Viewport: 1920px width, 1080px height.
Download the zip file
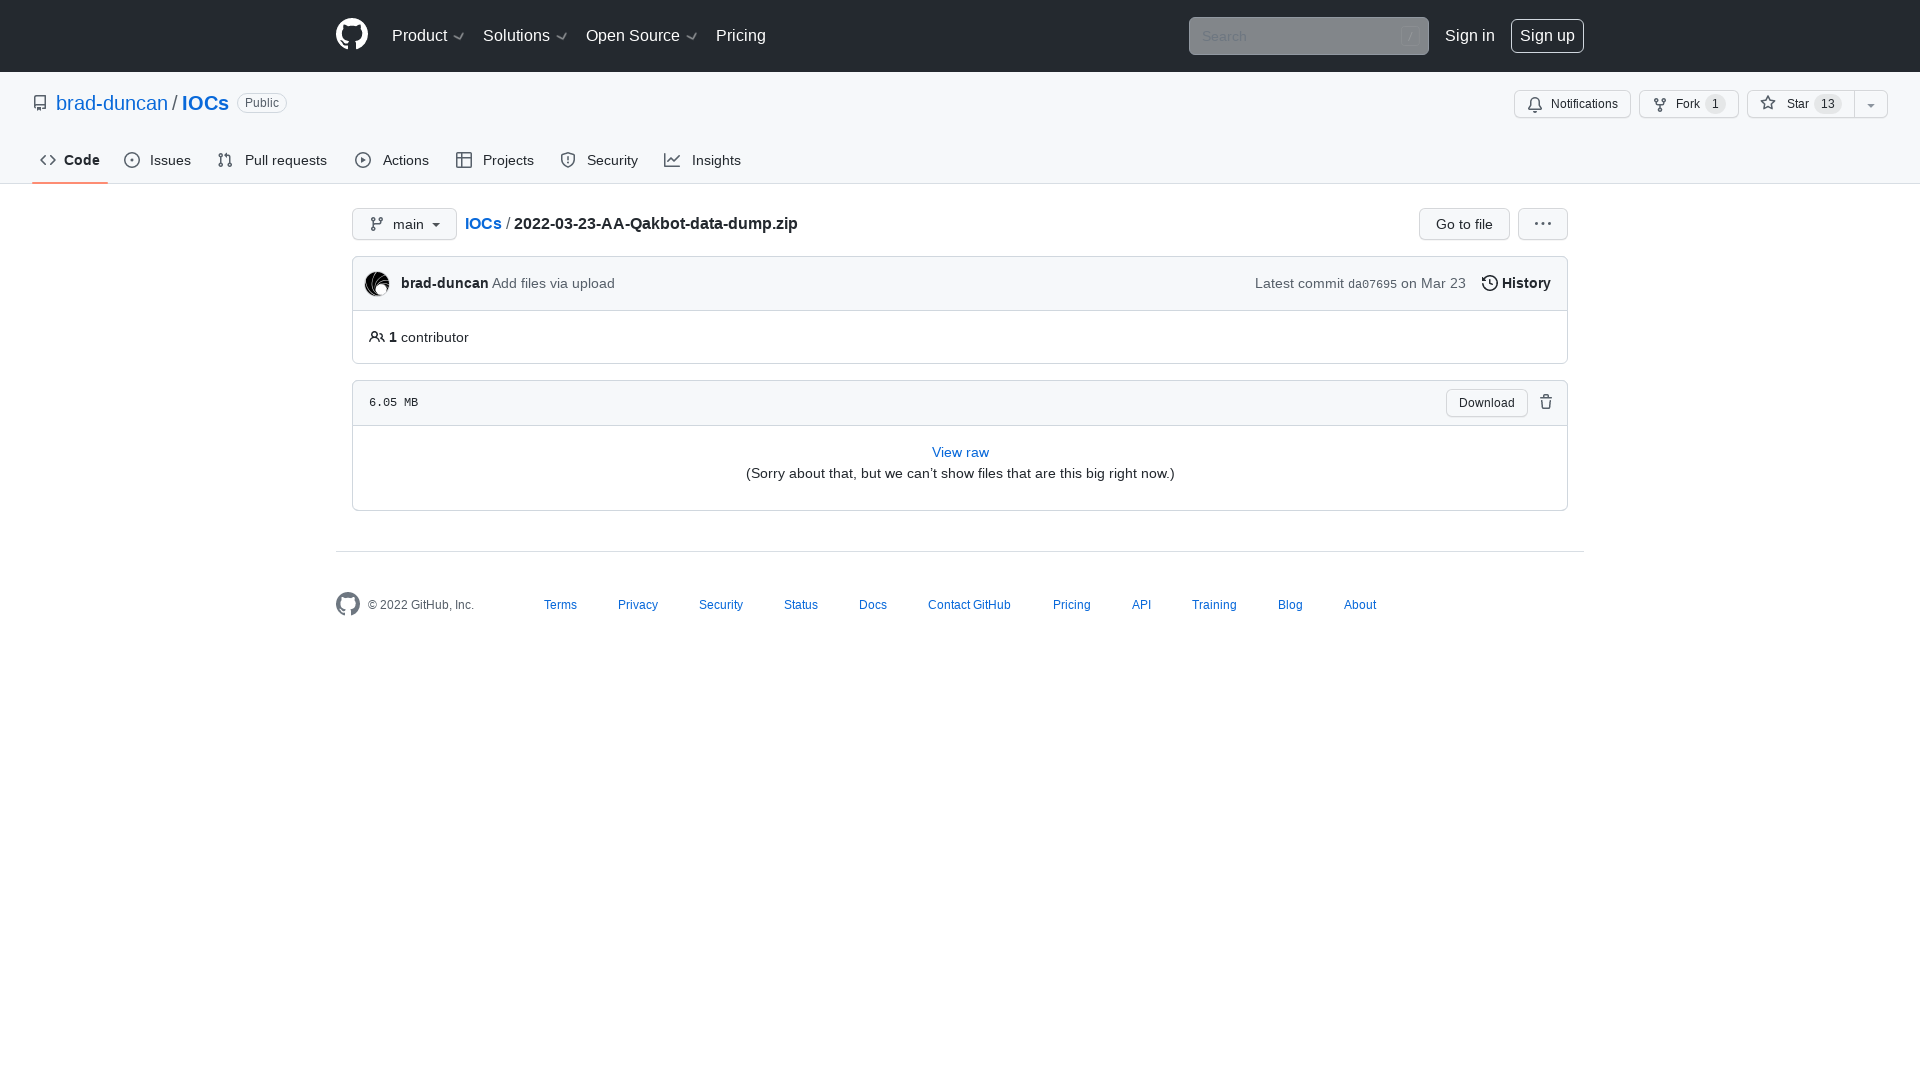[1487, 403]
